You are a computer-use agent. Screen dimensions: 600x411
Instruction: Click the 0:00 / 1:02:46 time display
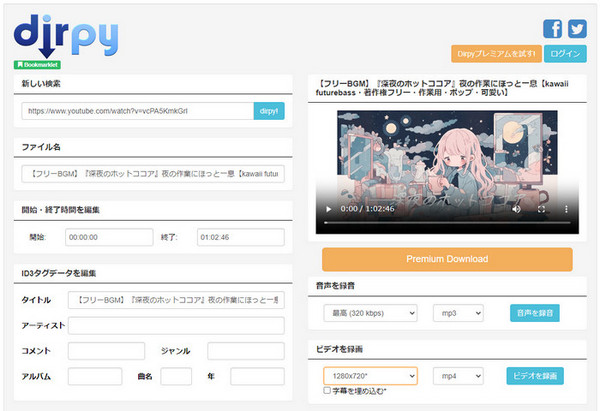367,209
